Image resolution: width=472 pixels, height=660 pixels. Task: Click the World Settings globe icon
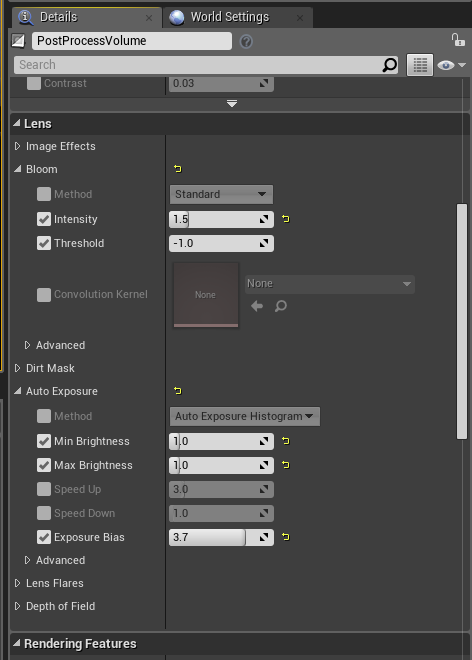[x=177, y=17]
